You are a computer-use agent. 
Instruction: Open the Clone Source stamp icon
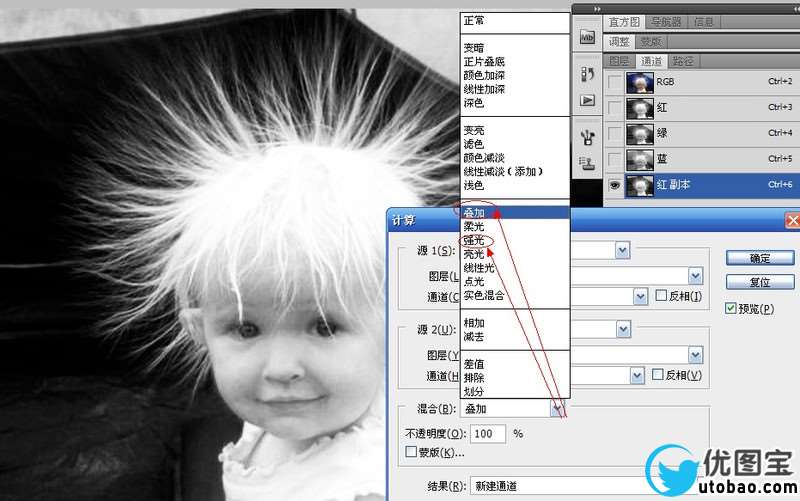pos(587,163)
